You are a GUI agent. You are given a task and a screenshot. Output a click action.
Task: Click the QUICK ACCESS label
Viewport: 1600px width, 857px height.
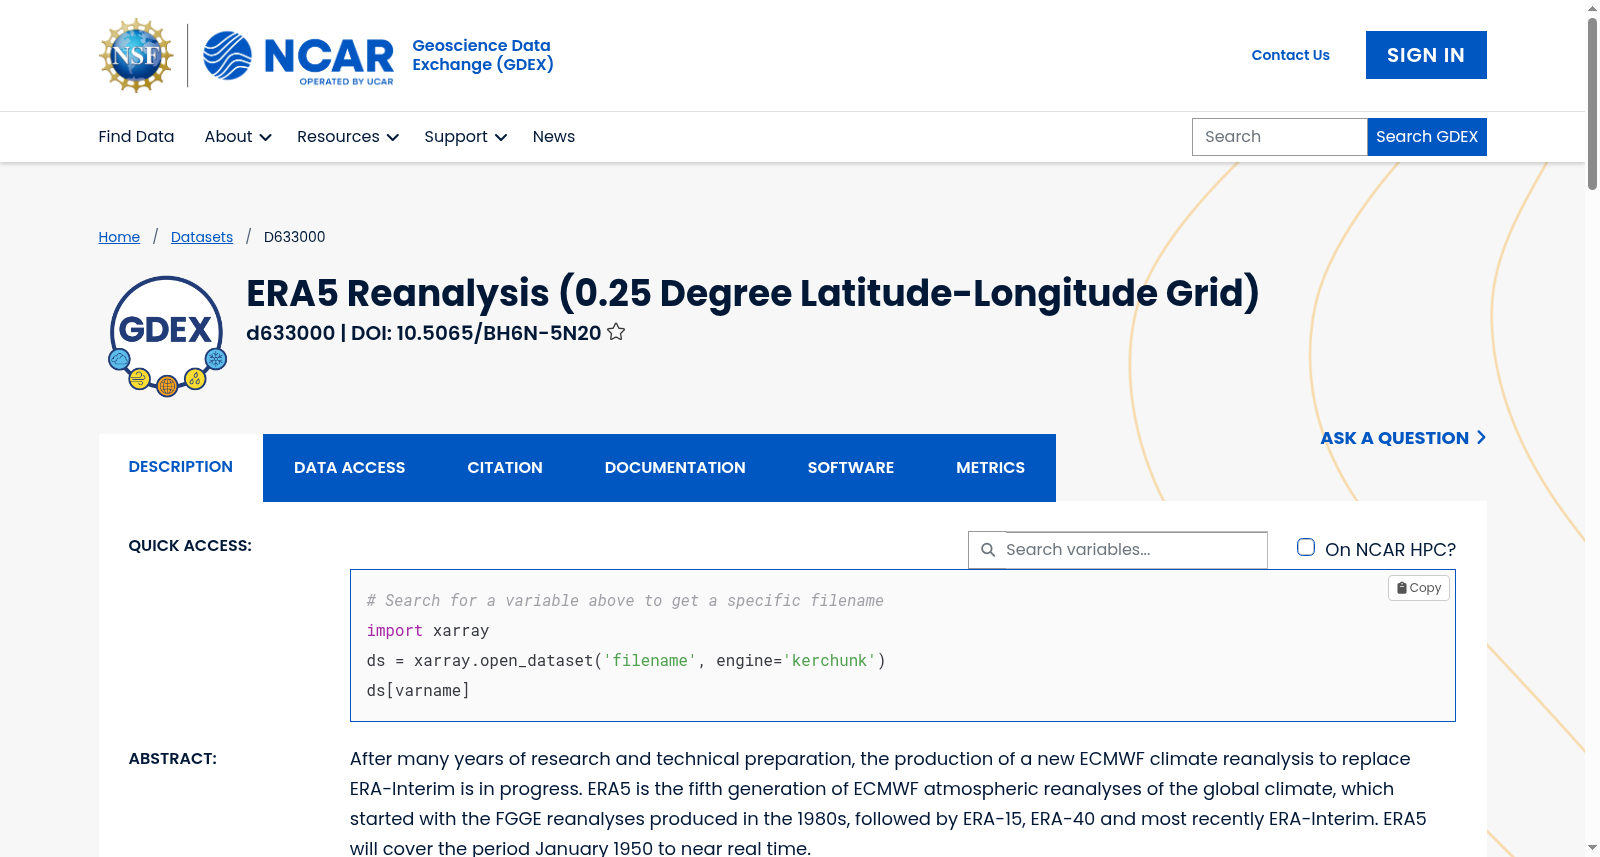click(190, 546)
